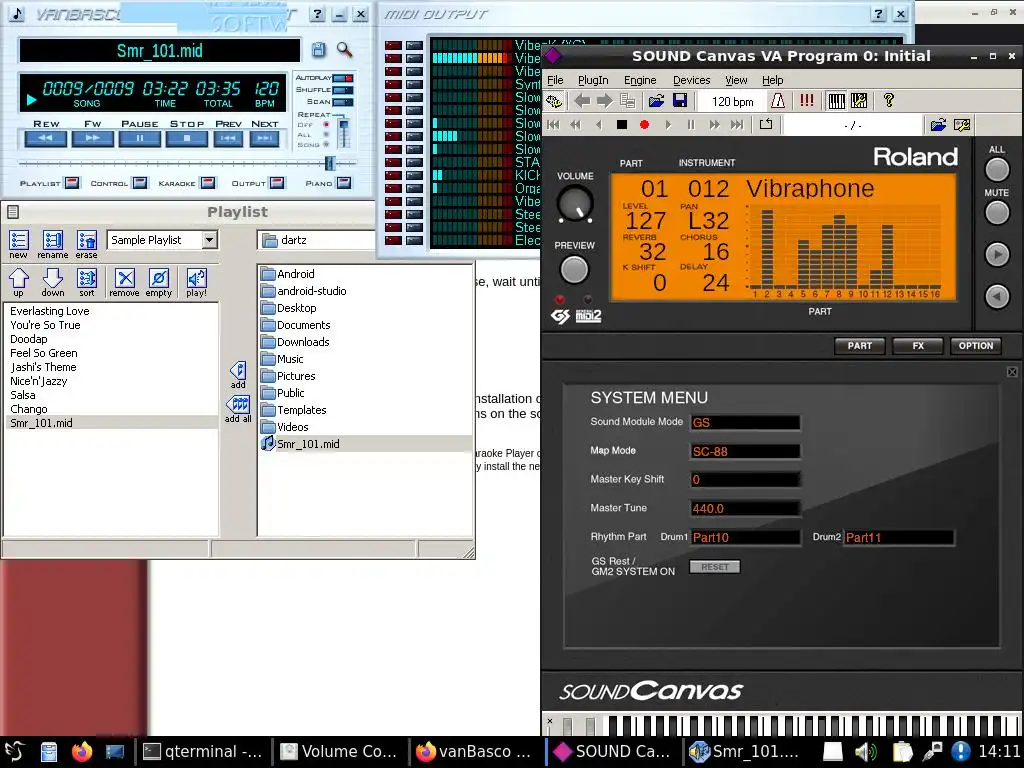Pause playback in vanBasco player
This screenshot has width=1024, height=768.
click(140, 138)
